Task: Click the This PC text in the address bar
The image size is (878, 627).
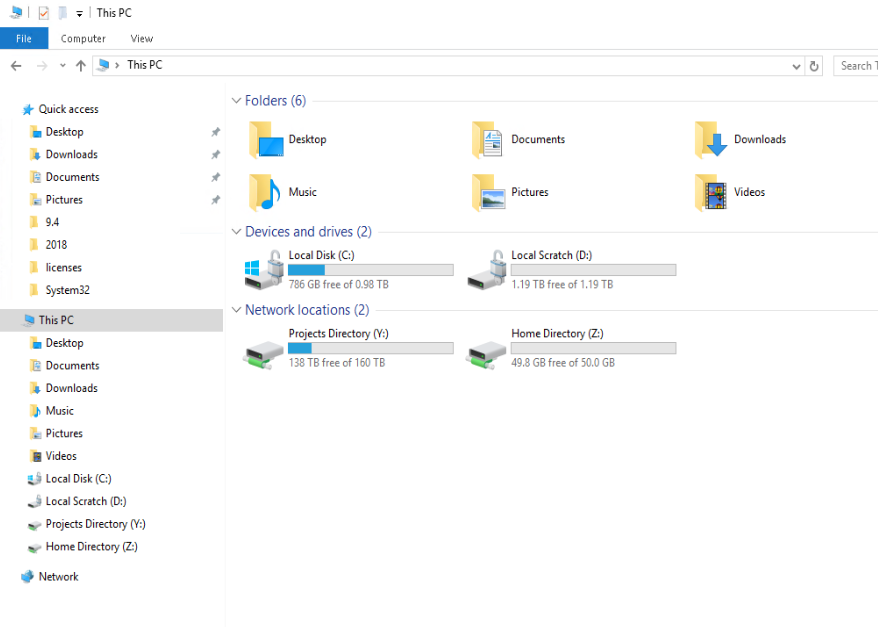Action: click(144, 65)
